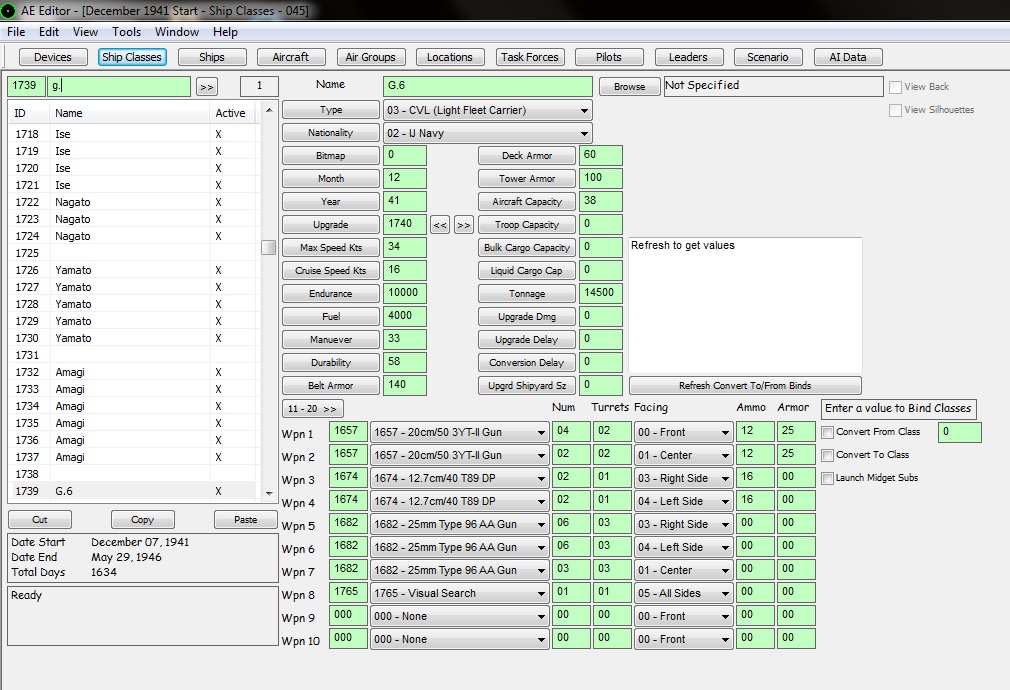Click the AE Editor app icon in title bar

click(x=8, y=10)
